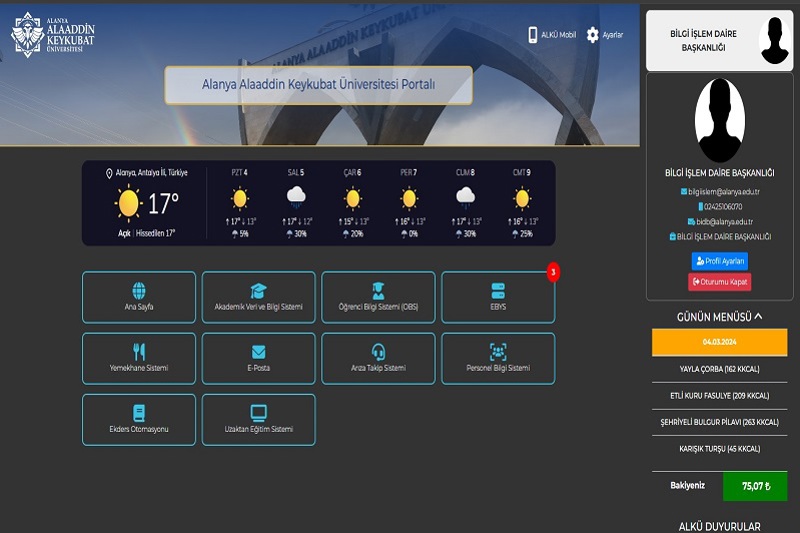Viewport: 800px width, 533px height.
Task: Open the EBYS server icon
Action: [x=498, y=291]
